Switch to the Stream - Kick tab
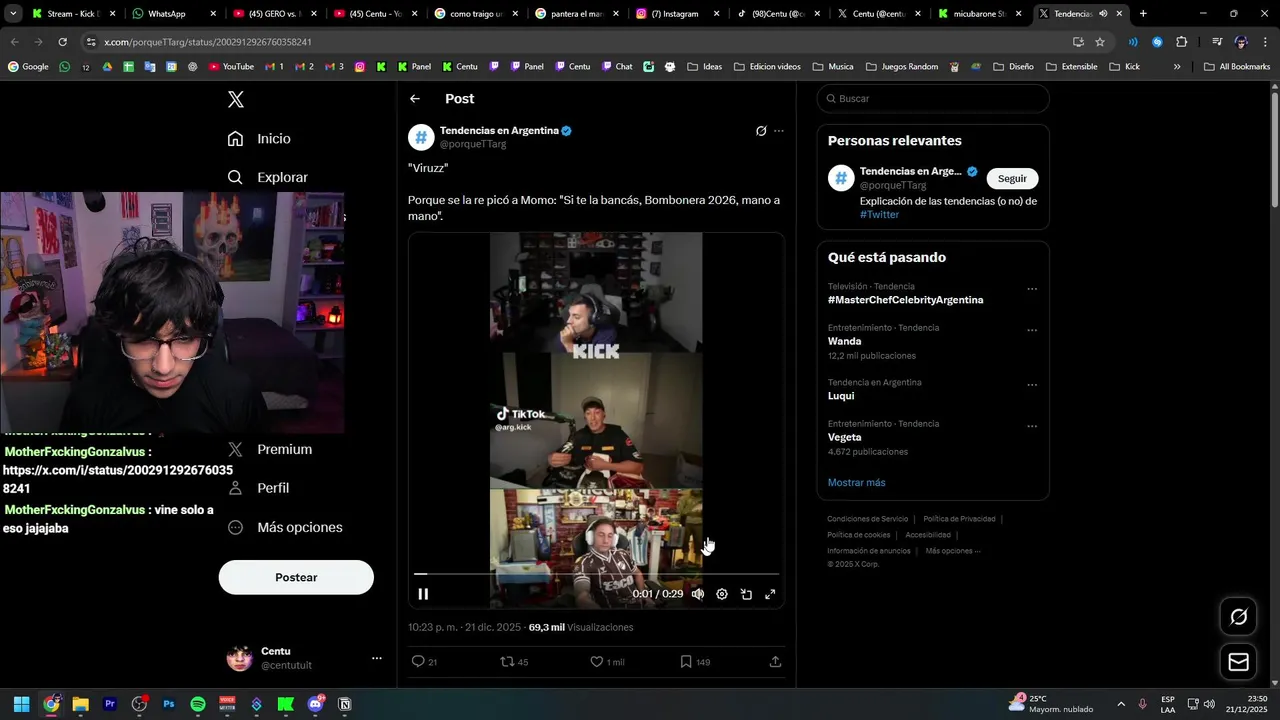The image size is (1280, 720). [x=72, y=14]
